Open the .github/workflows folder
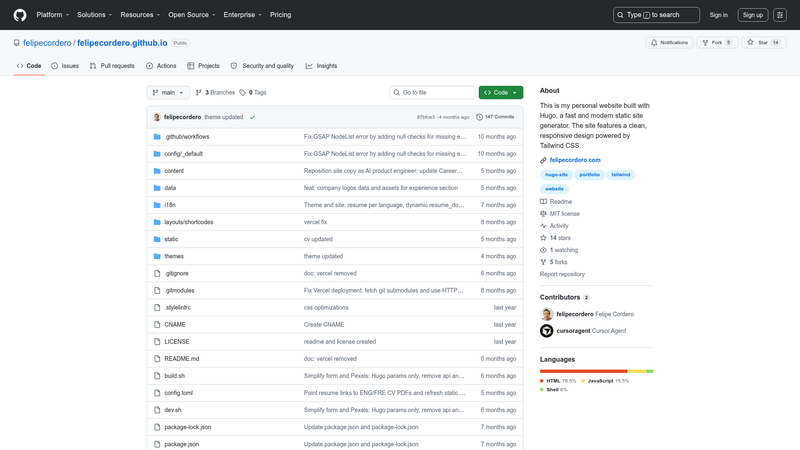This screenshot has width=800, height=450. (187, 137)
